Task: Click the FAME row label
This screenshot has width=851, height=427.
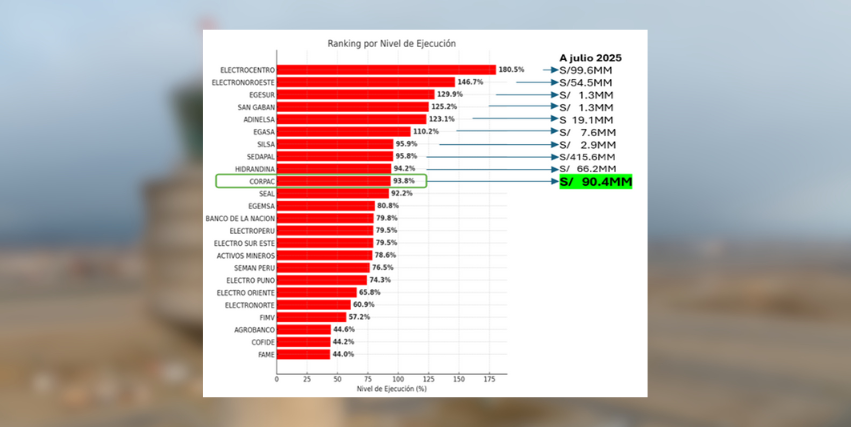Action: coord(266,354)
